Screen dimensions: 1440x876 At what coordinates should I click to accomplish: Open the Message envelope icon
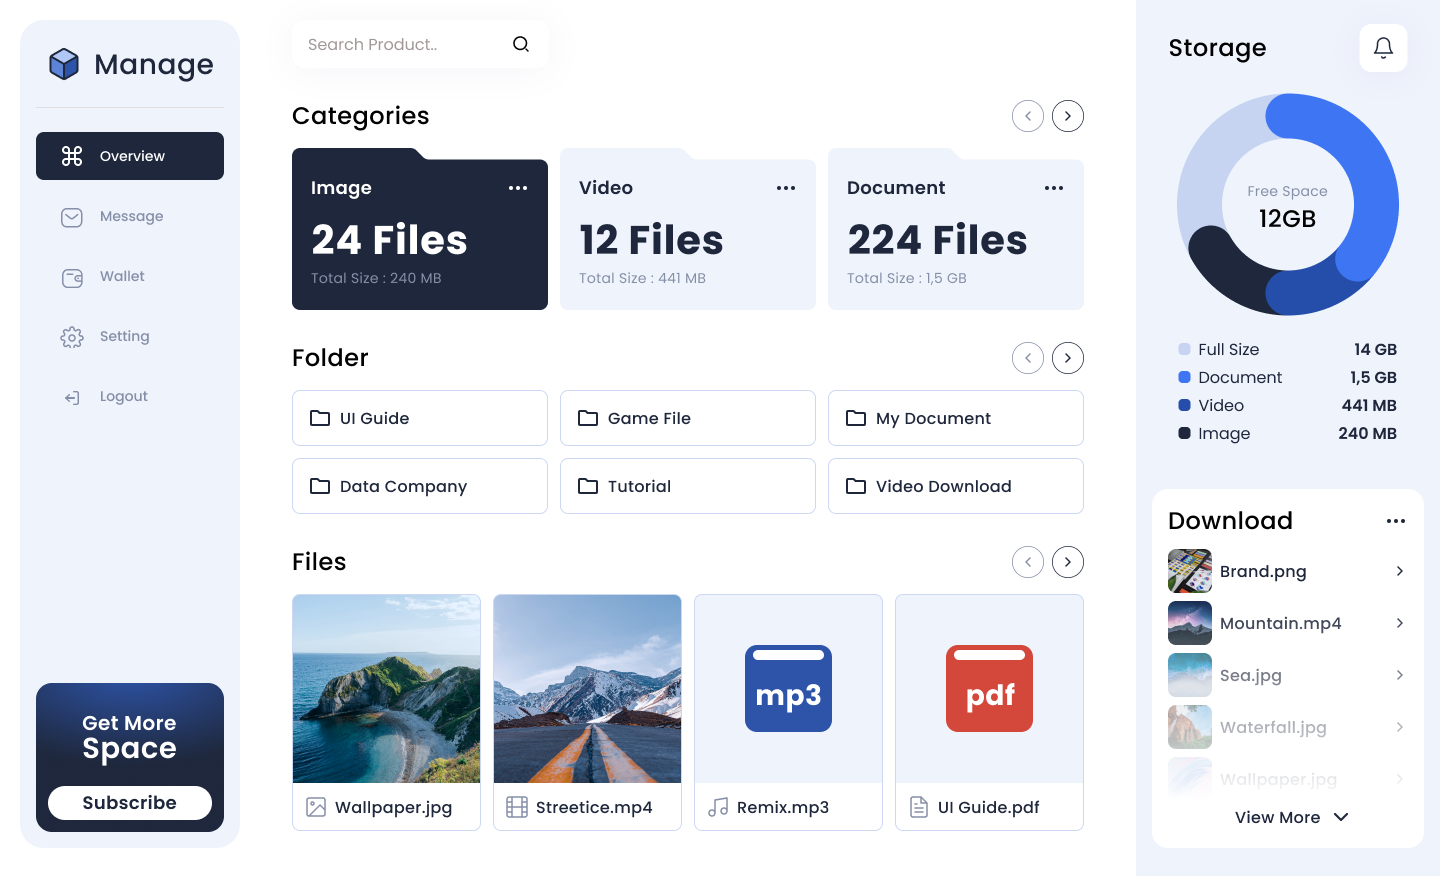click(71, 216)
